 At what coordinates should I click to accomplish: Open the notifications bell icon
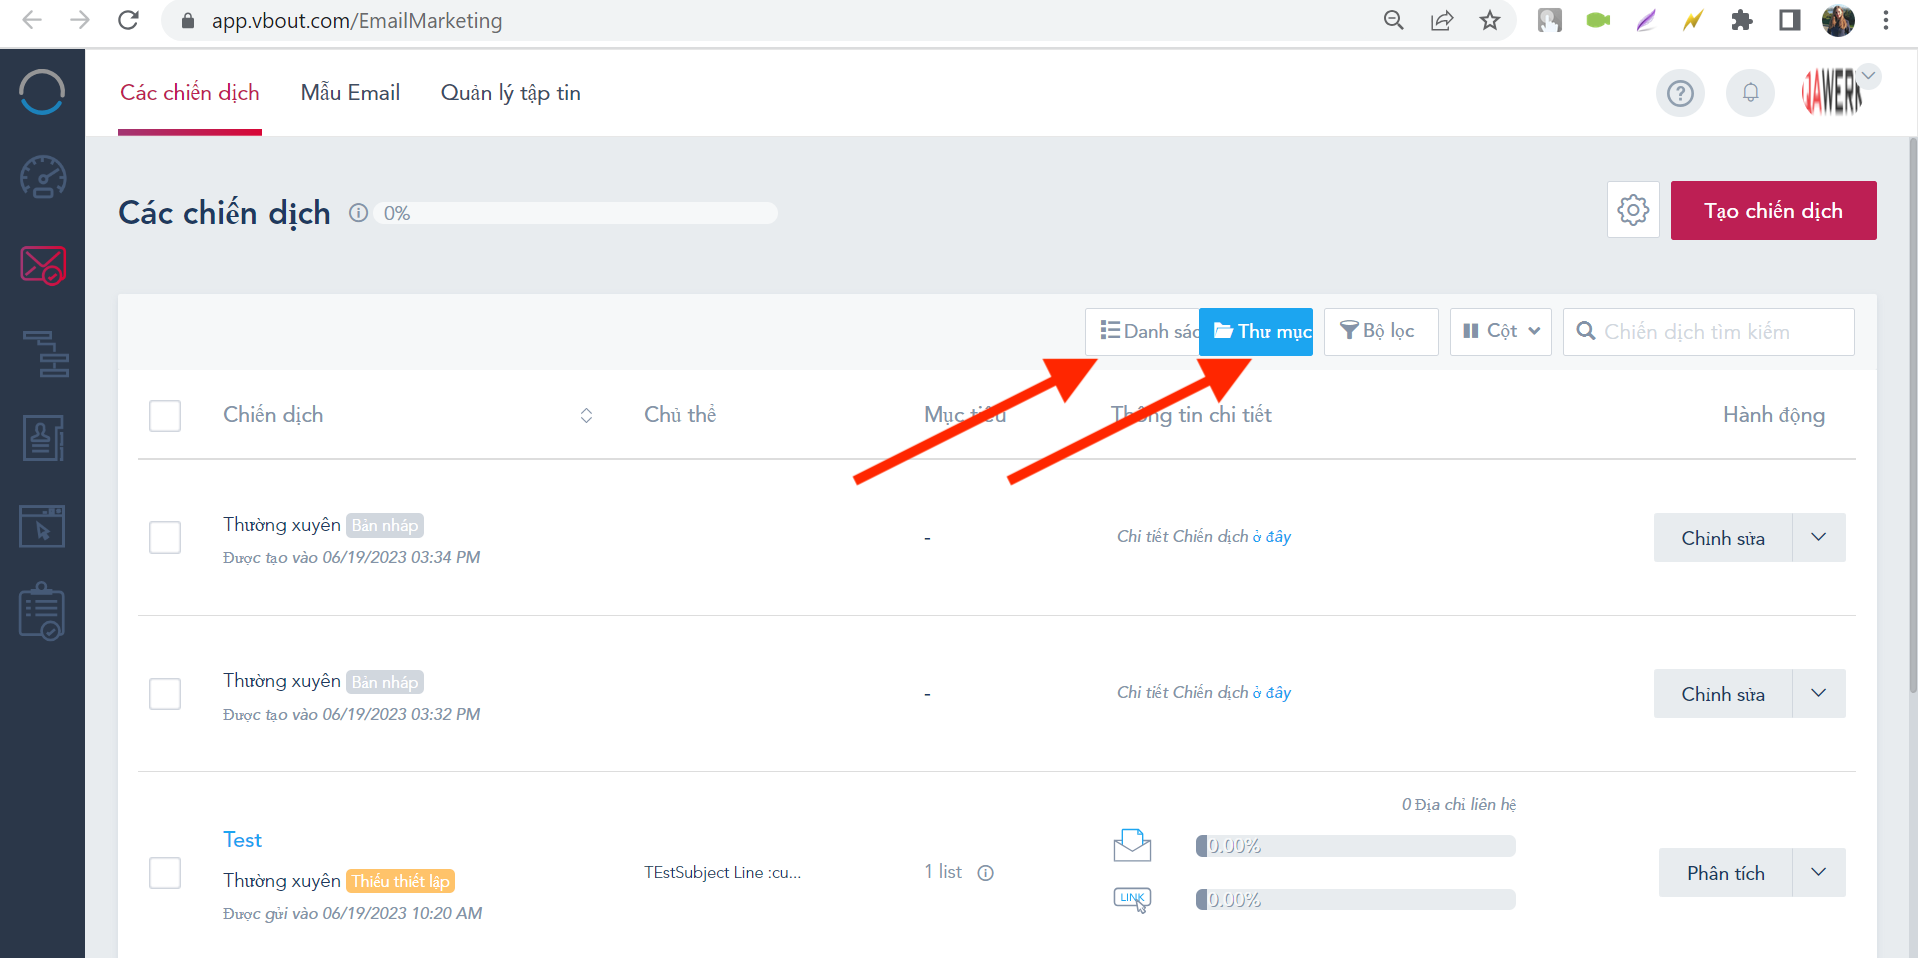(1750, 93)
